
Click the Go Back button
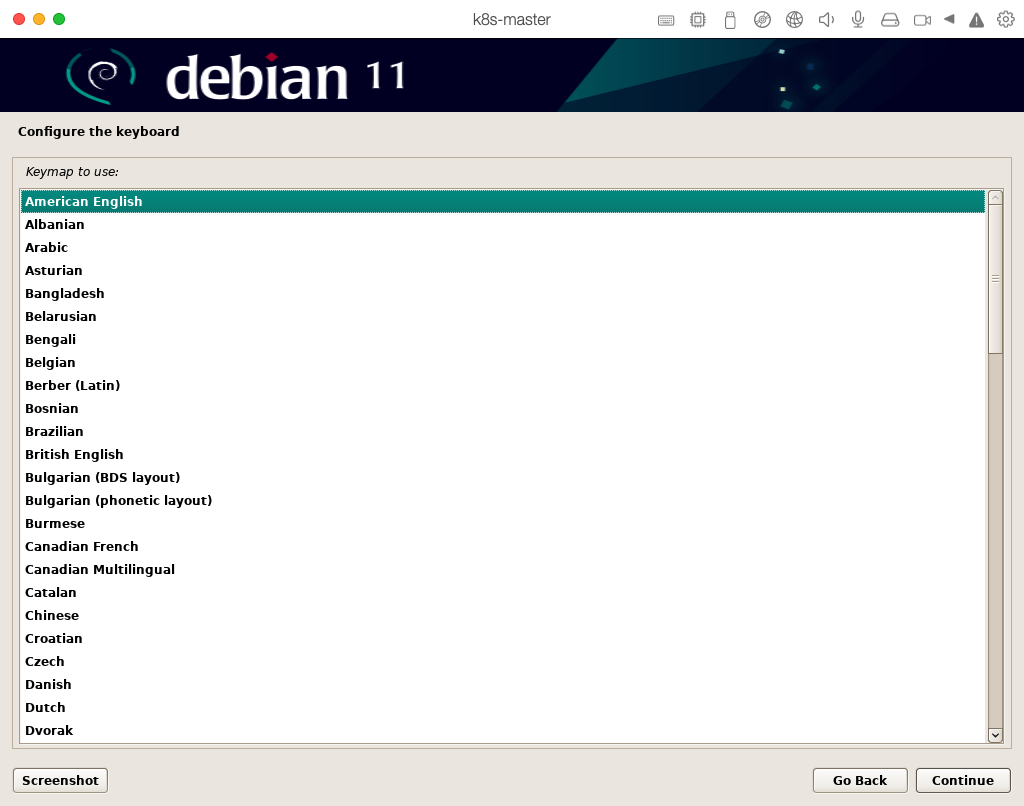click(860, 781)
